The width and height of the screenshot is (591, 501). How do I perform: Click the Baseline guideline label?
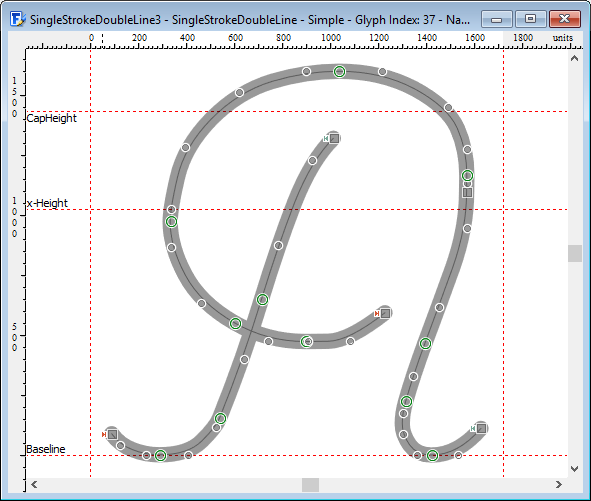pyautogui.click(x=46, y=449)
